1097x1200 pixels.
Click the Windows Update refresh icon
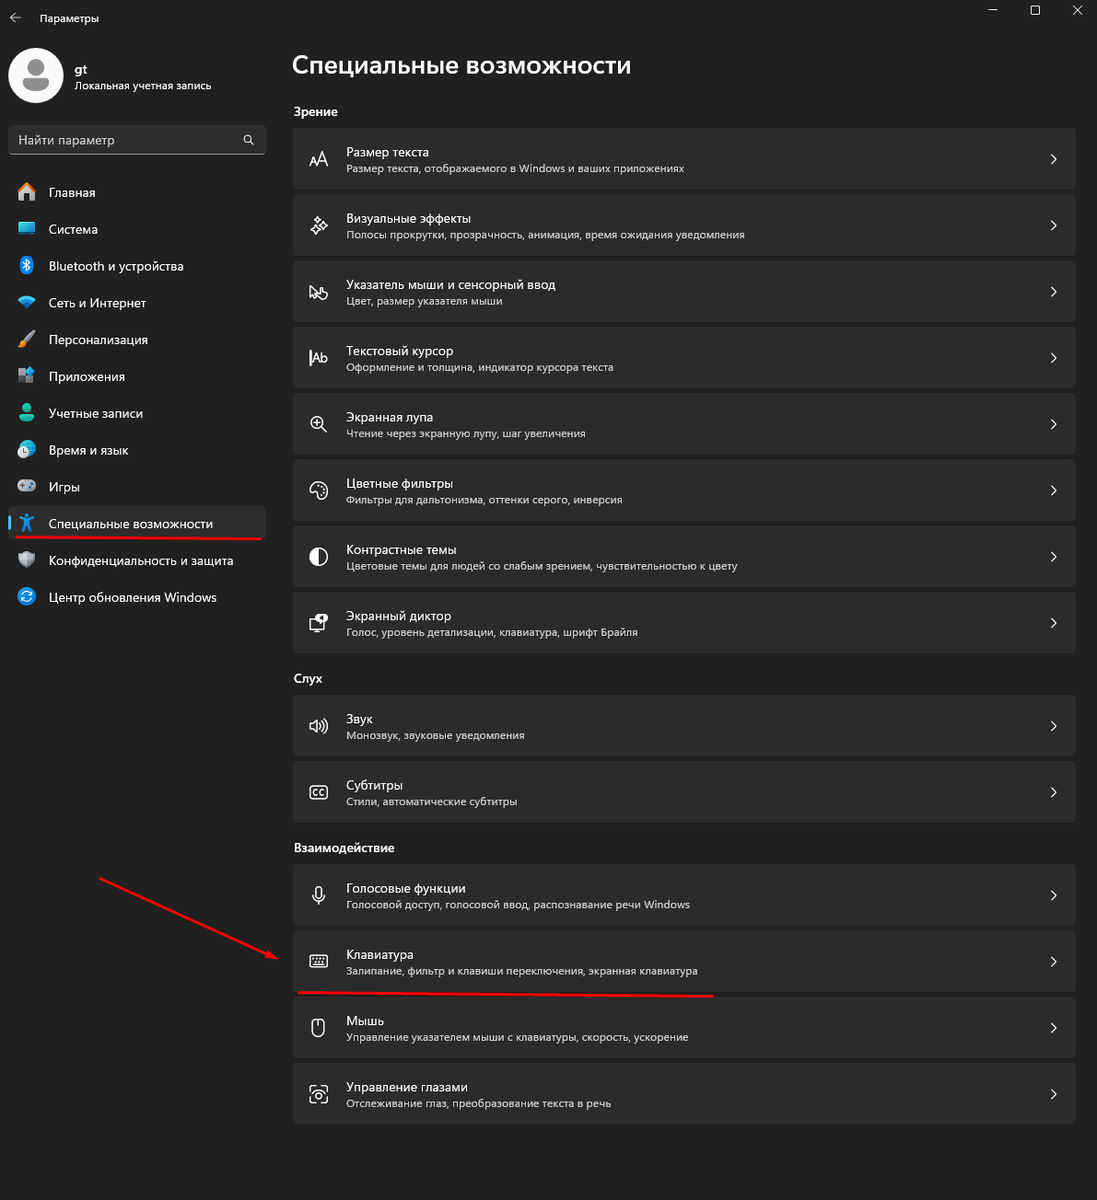(x=27, y=597)
